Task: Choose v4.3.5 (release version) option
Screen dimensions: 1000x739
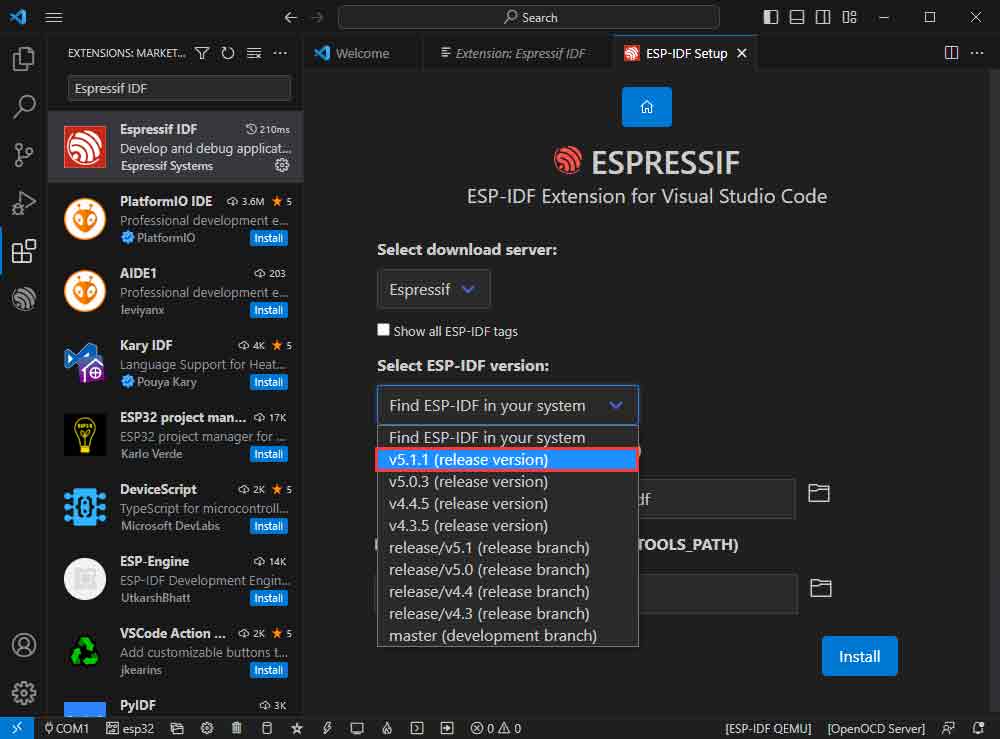Action: 508,525
